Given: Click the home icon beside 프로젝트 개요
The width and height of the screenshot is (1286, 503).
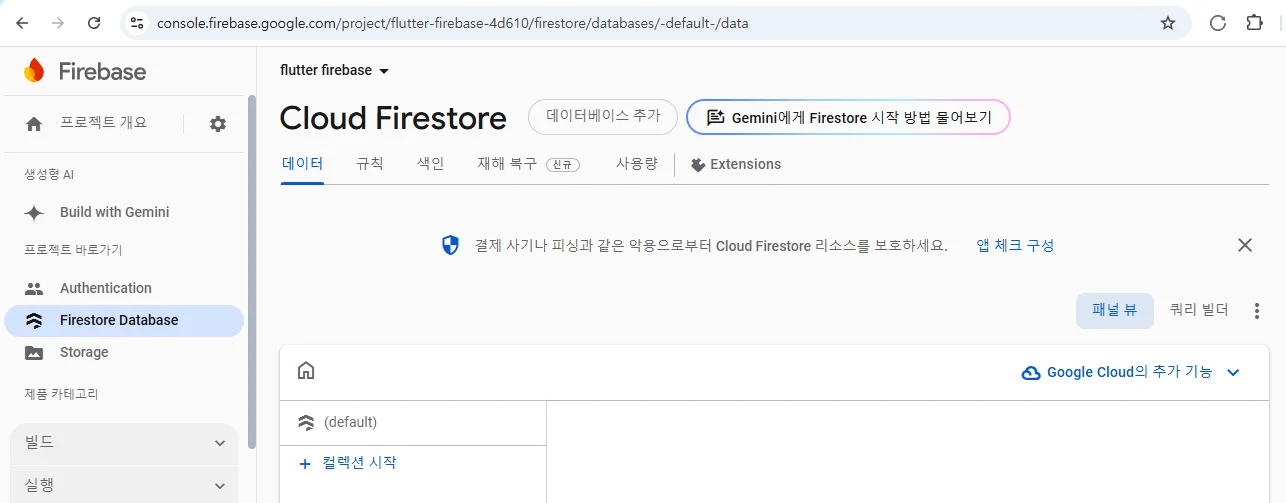Looking at the screenshot, I should point(34,124).
